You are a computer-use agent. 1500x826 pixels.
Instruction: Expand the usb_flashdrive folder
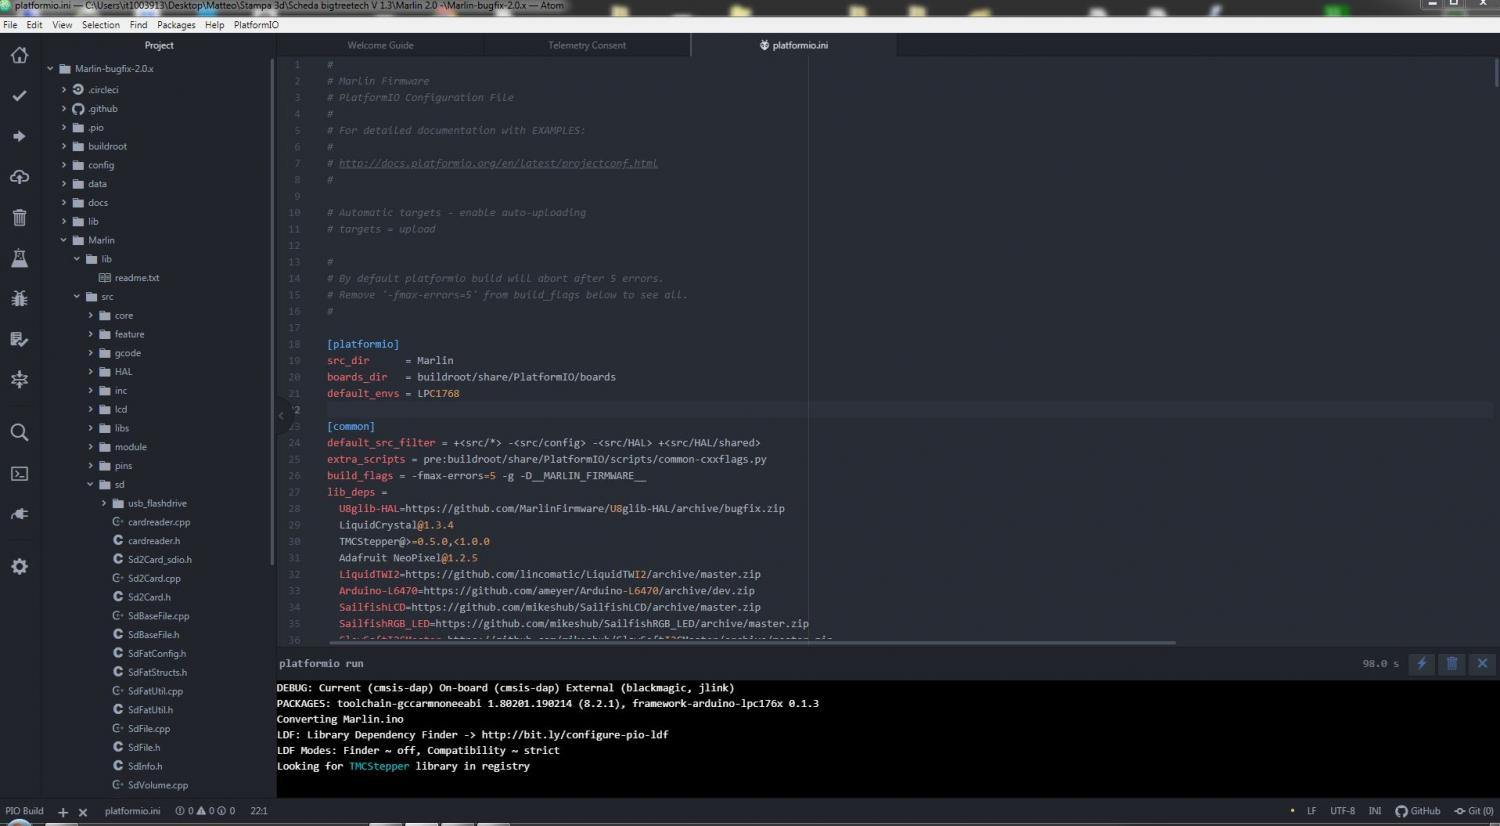click(104, 503)
